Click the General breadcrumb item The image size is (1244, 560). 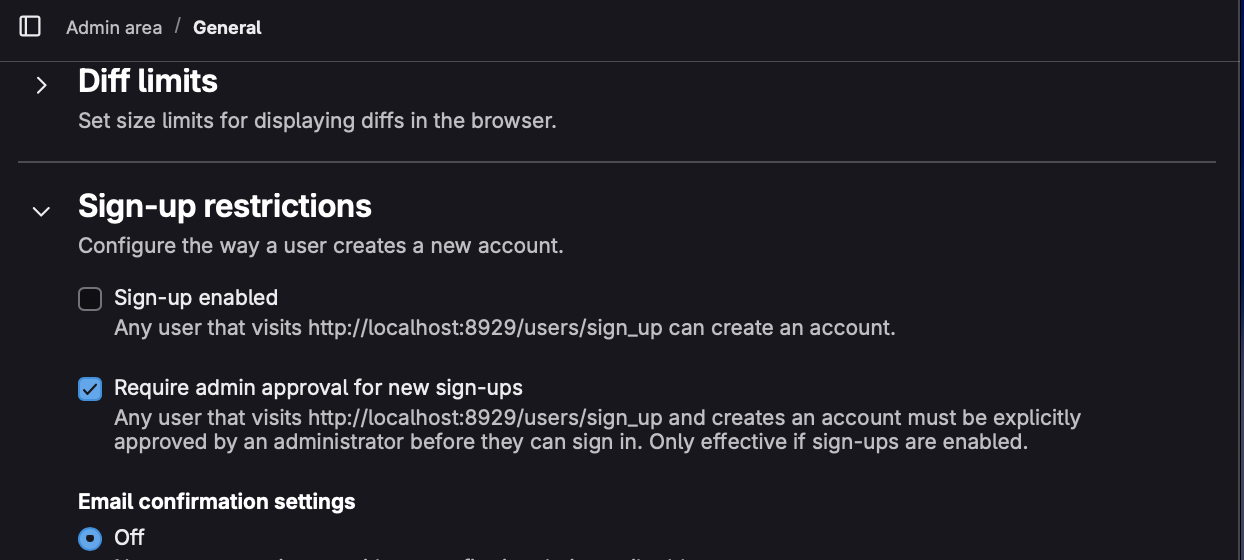point(227,28)
